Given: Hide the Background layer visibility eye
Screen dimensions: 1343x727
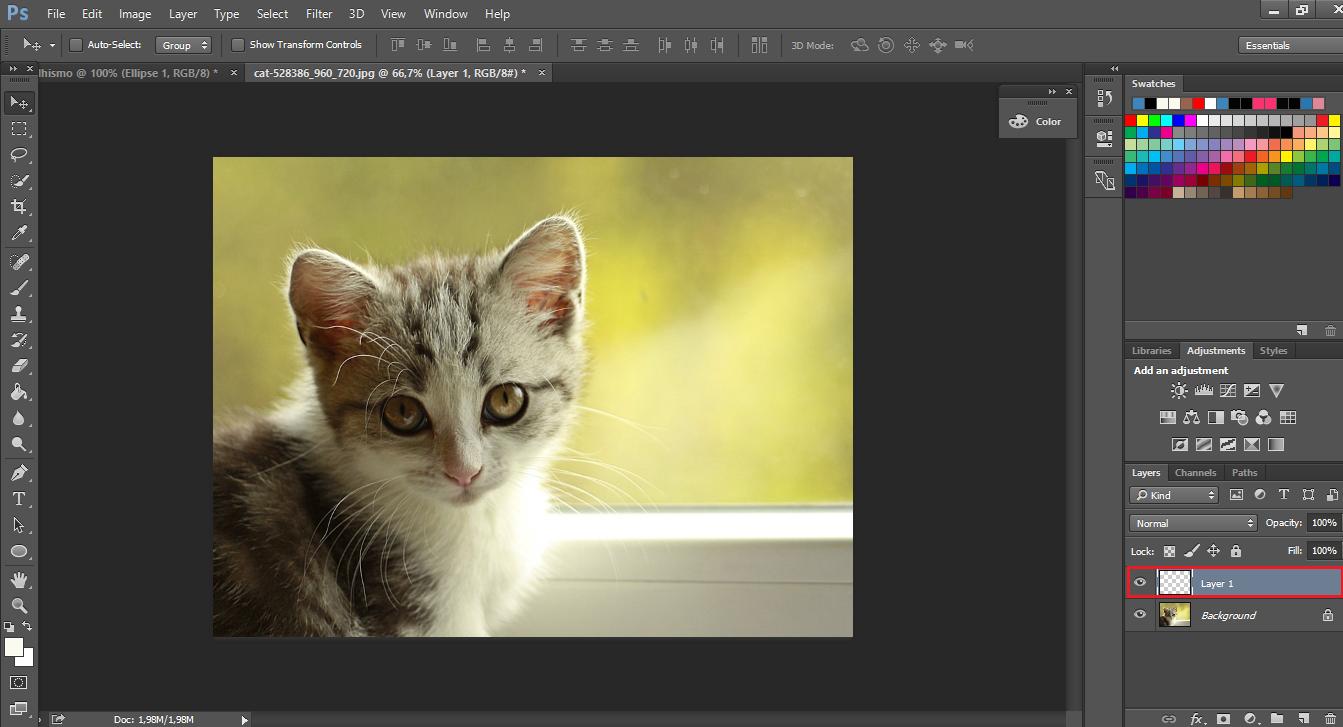Looking at the screenshot, I should coord(1140,615).
